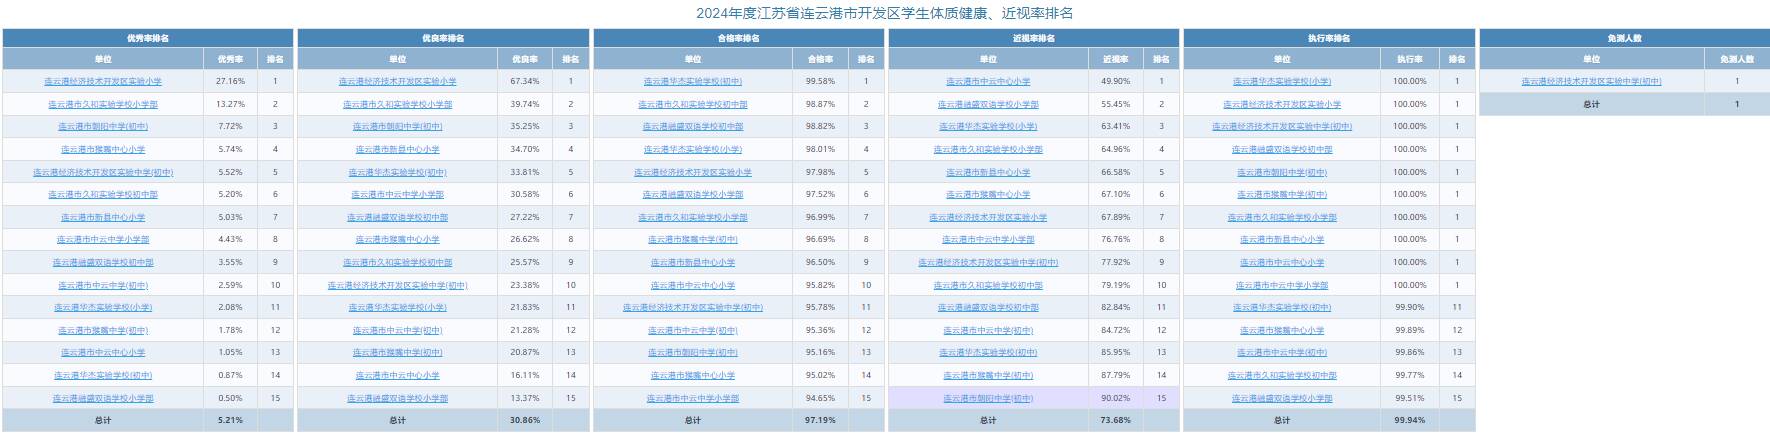
Task: Click 连云港市中云中心小学 in 近视率排名 table
Action: pyautogui.click(x=987, y=82)
